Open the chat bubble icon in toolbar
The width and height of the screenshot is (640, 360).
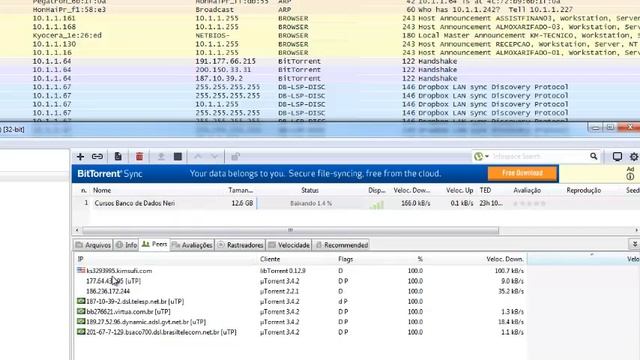pyautogui.click(x=617, y=156)
